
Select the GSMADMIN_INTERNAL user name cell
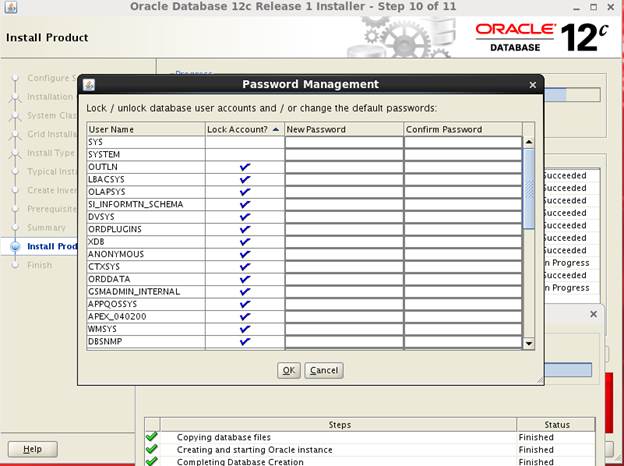pyautogui.click(x=146, y=292)
